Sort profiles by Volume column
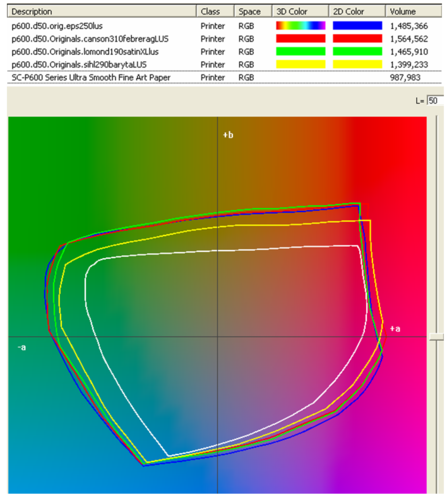 (414, 11)
